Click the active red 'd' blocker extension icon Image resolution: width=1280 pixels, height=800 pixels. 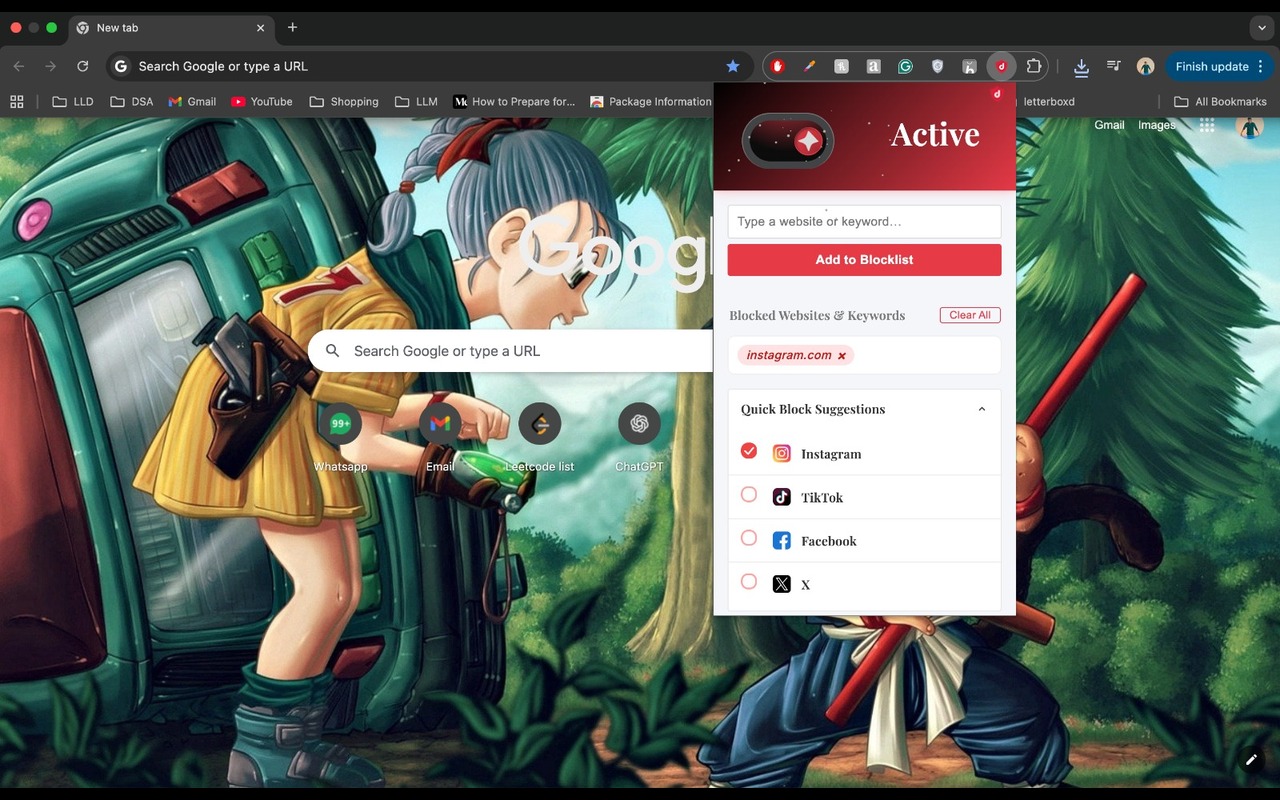1001,66
